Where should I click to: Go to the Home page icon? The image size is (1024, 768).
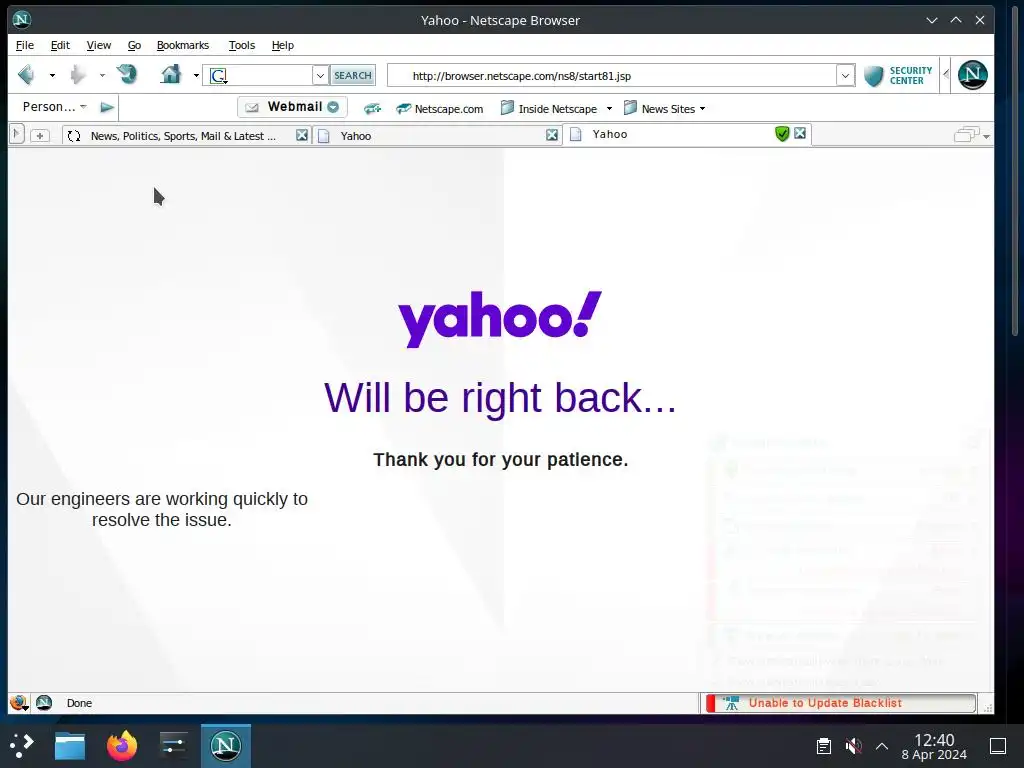click(x=171, y=74)
